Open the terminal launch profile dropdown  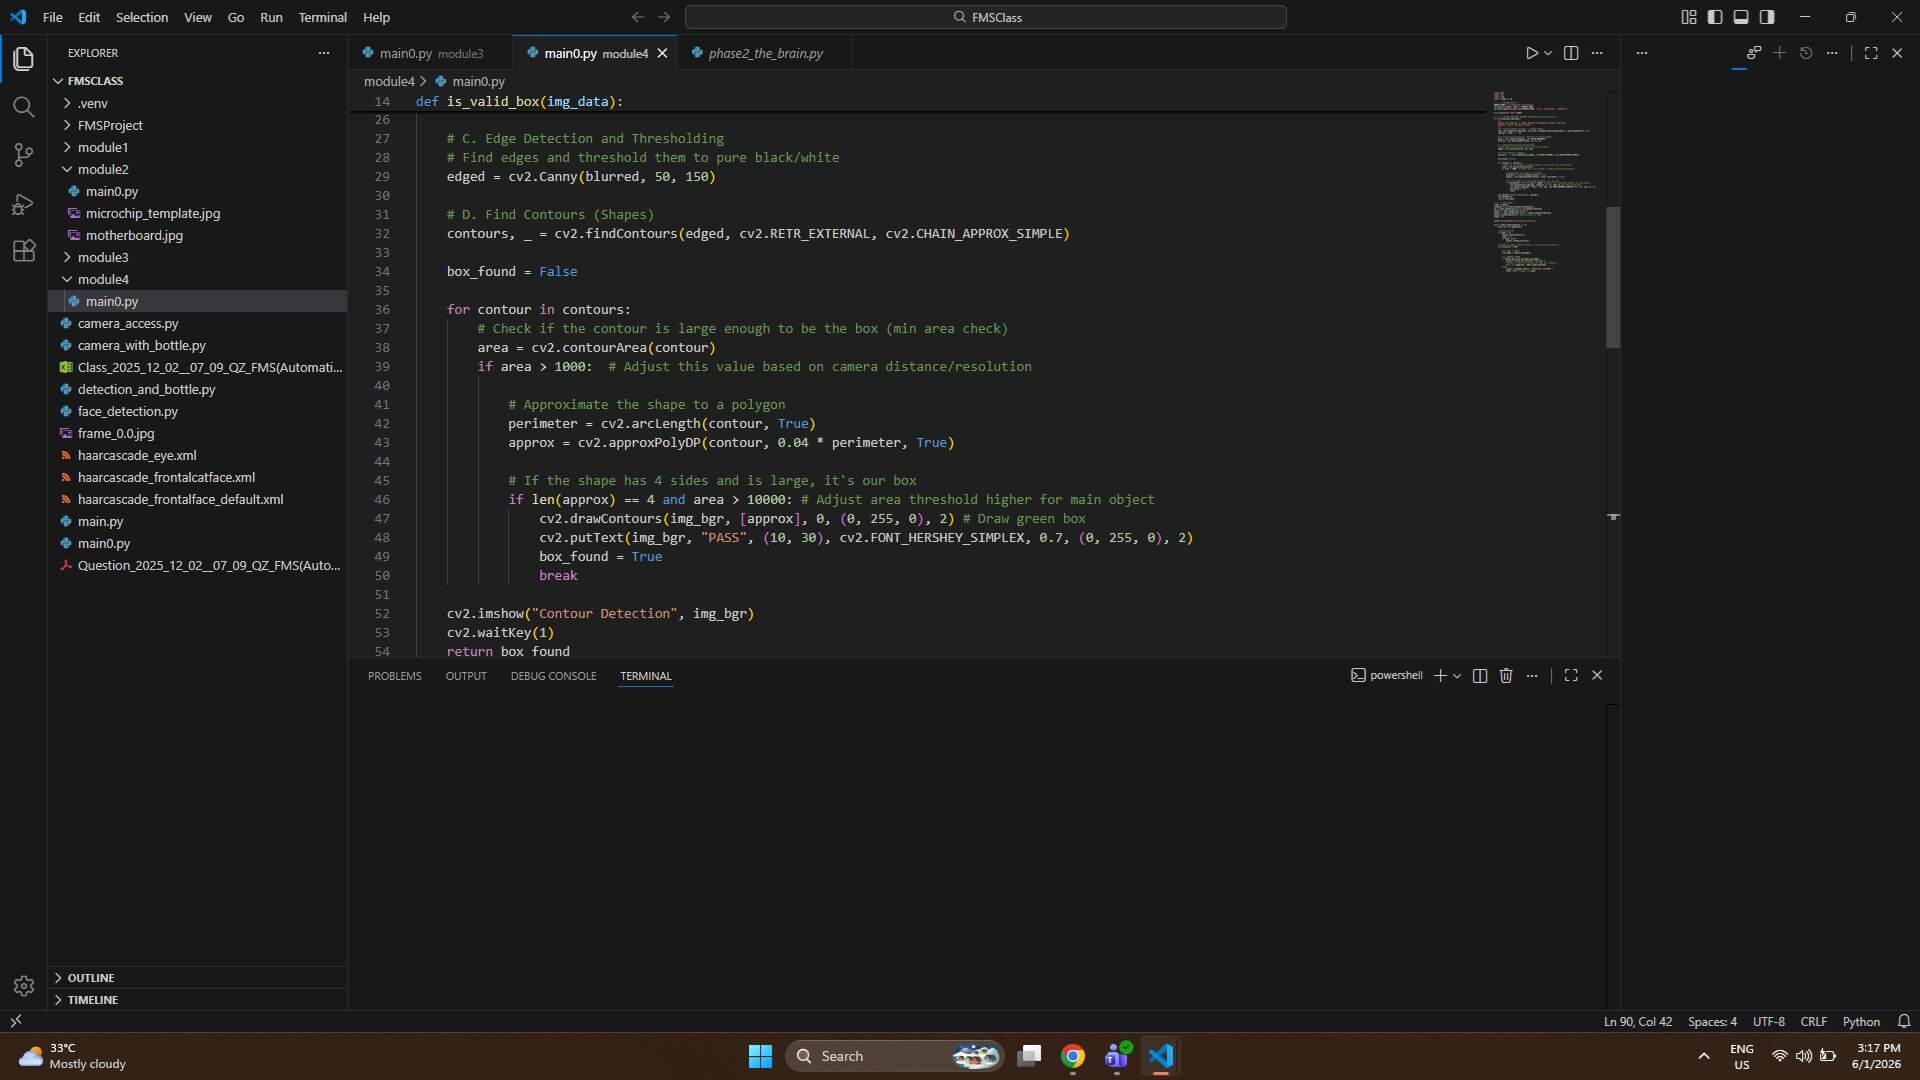point(1456,675)
